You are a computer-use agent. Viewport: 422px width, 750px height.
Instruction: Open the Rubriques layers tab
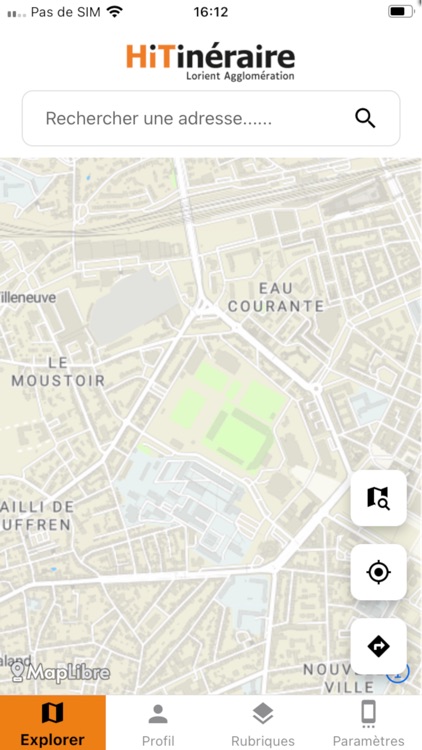(x=263, y=722)
